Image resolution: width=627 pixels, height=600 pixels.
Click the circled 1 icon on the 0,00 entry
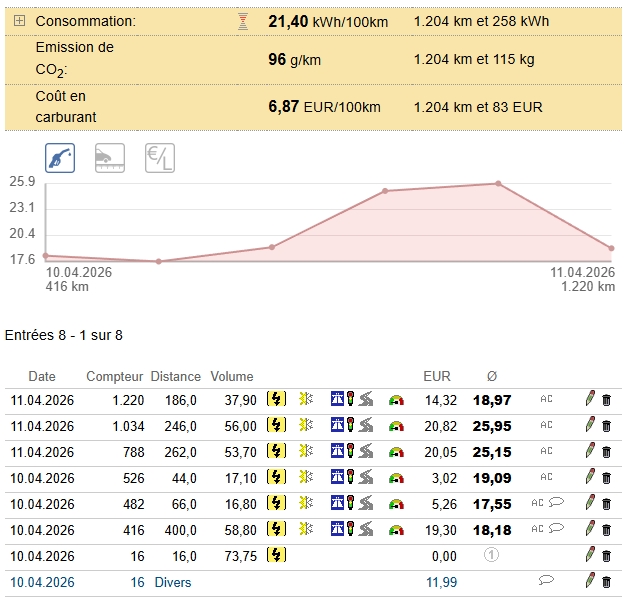click(491, 555)
